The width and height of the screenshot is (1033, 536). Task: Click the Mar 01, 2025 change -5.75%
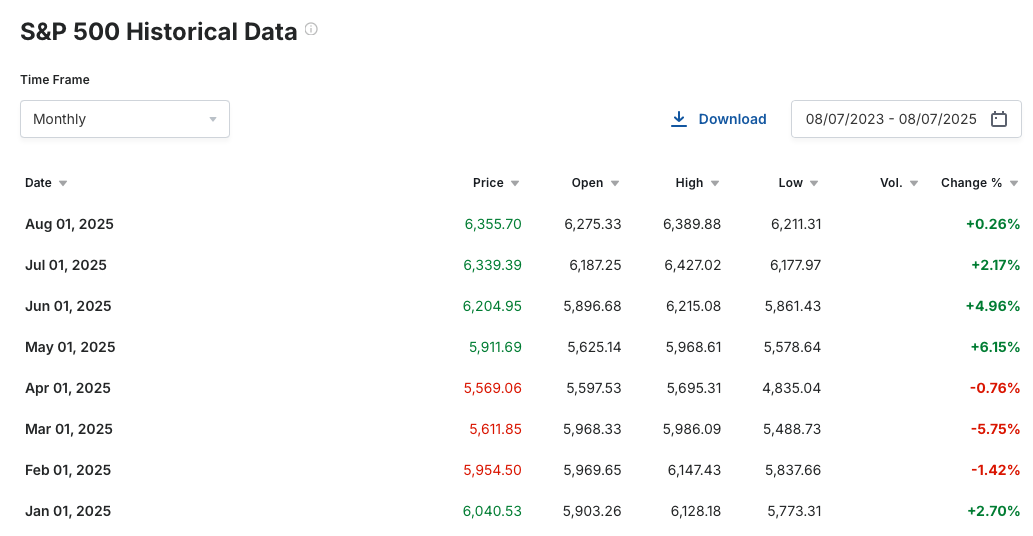tap(995, 429)
